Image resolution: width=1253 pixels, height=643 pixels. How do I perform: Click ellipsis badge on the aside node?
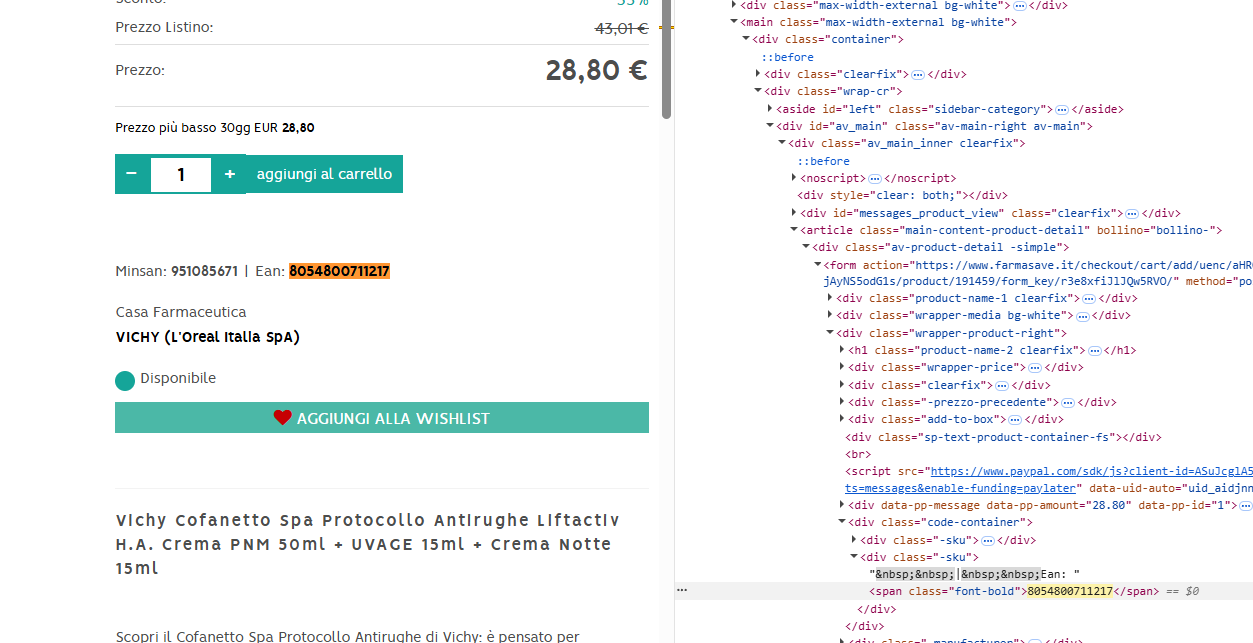(x=1062, y=109)
